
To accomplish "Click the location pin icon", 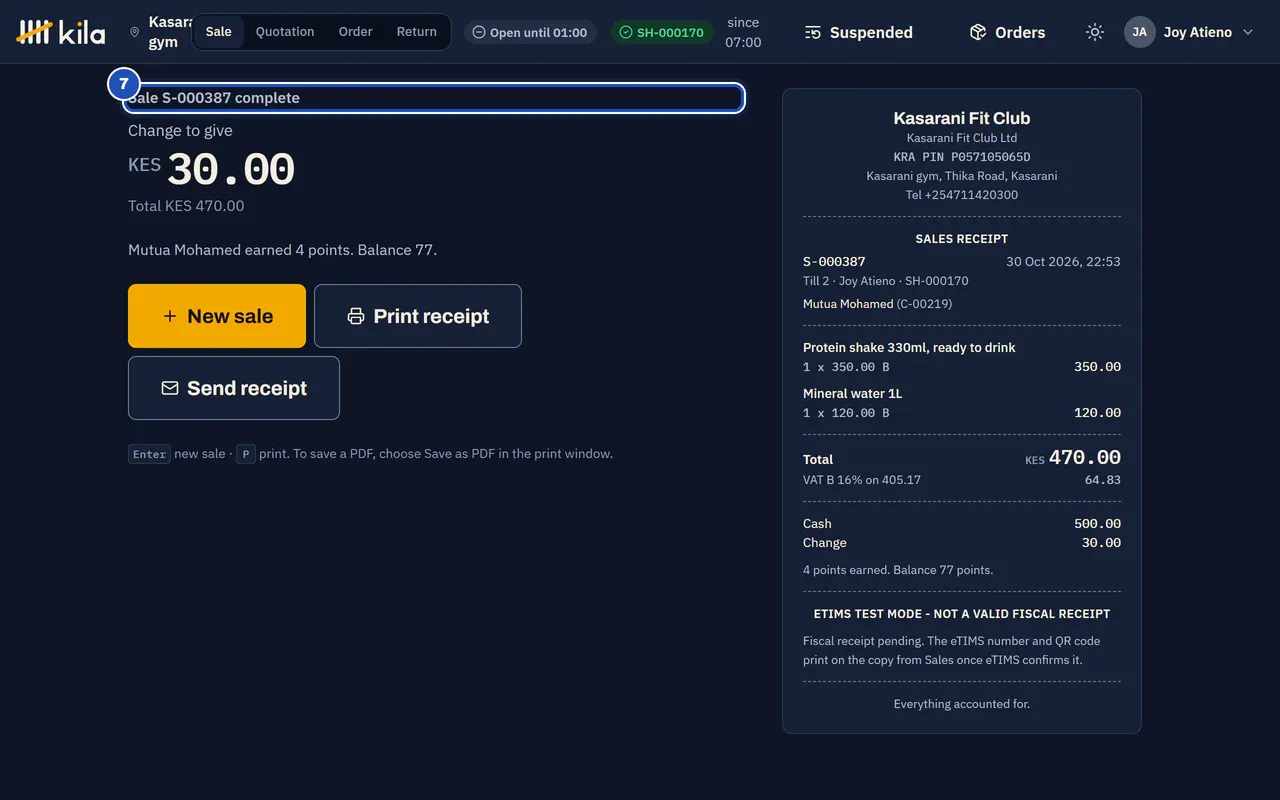I will click(135, 32).
